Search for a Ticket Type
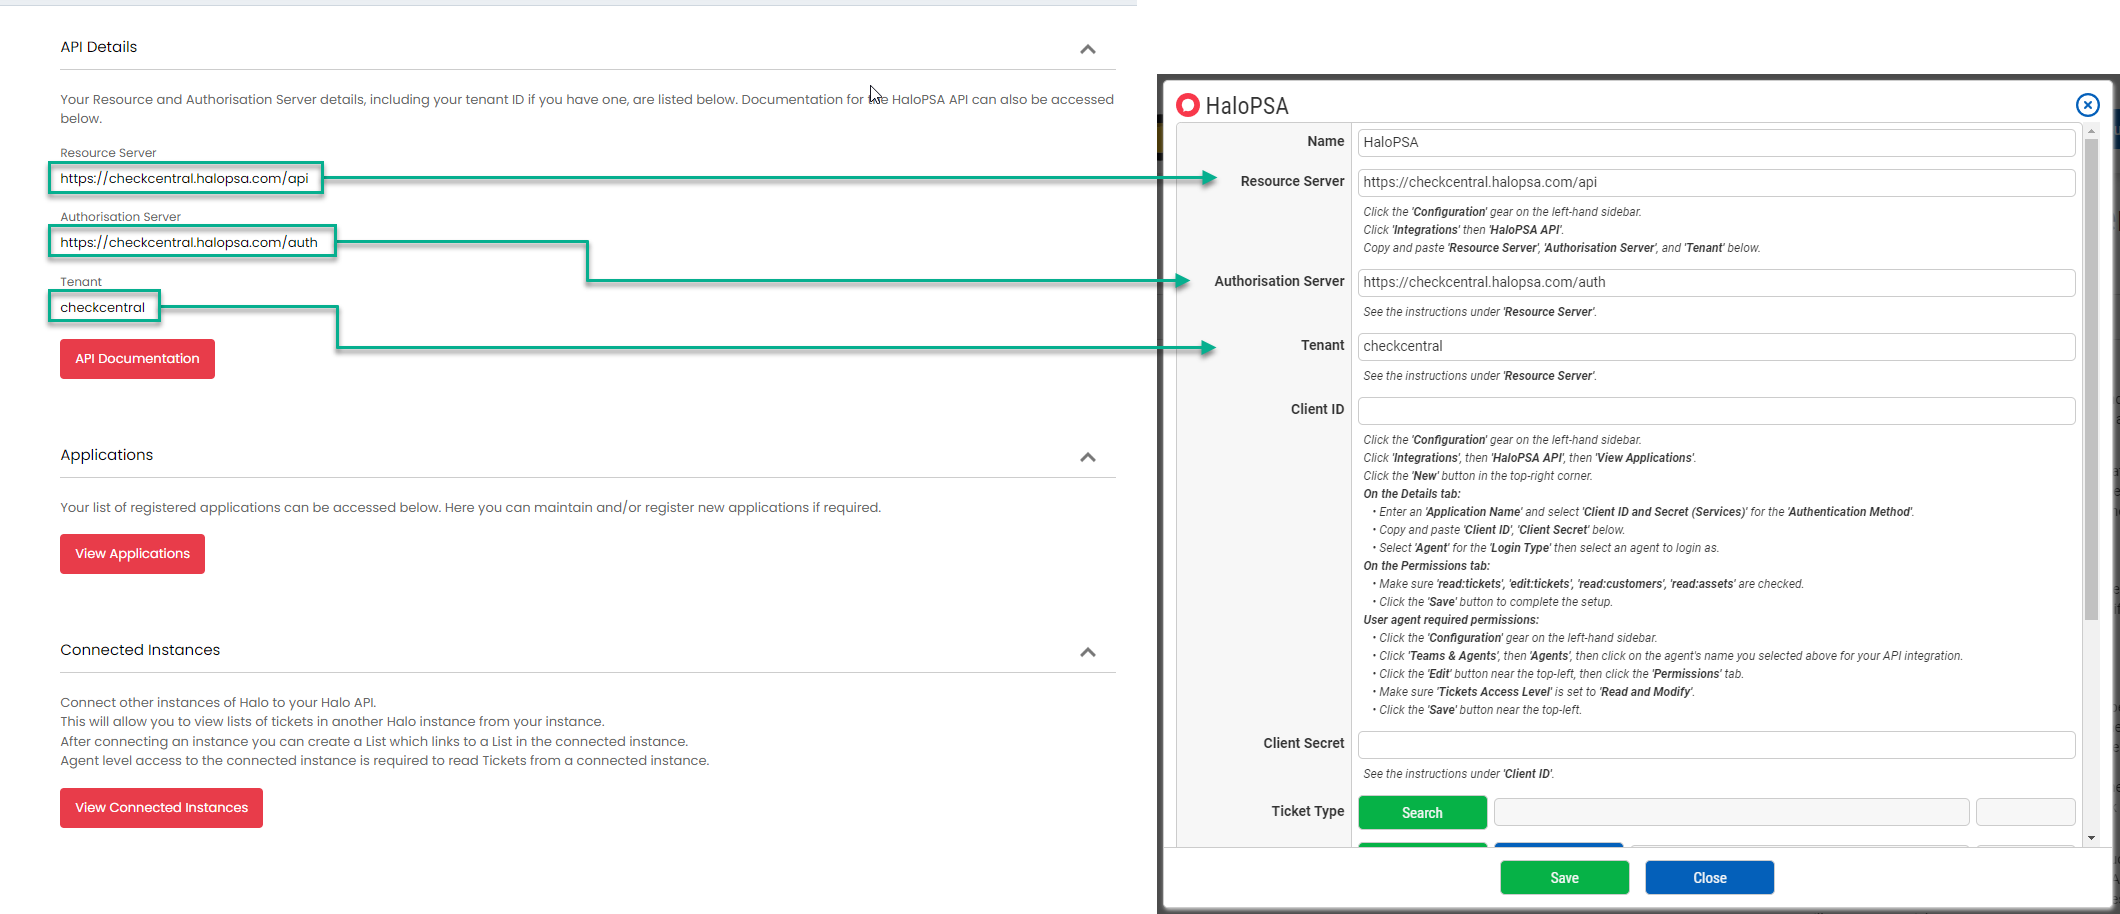2120x914 pixels. (1422, 813)
